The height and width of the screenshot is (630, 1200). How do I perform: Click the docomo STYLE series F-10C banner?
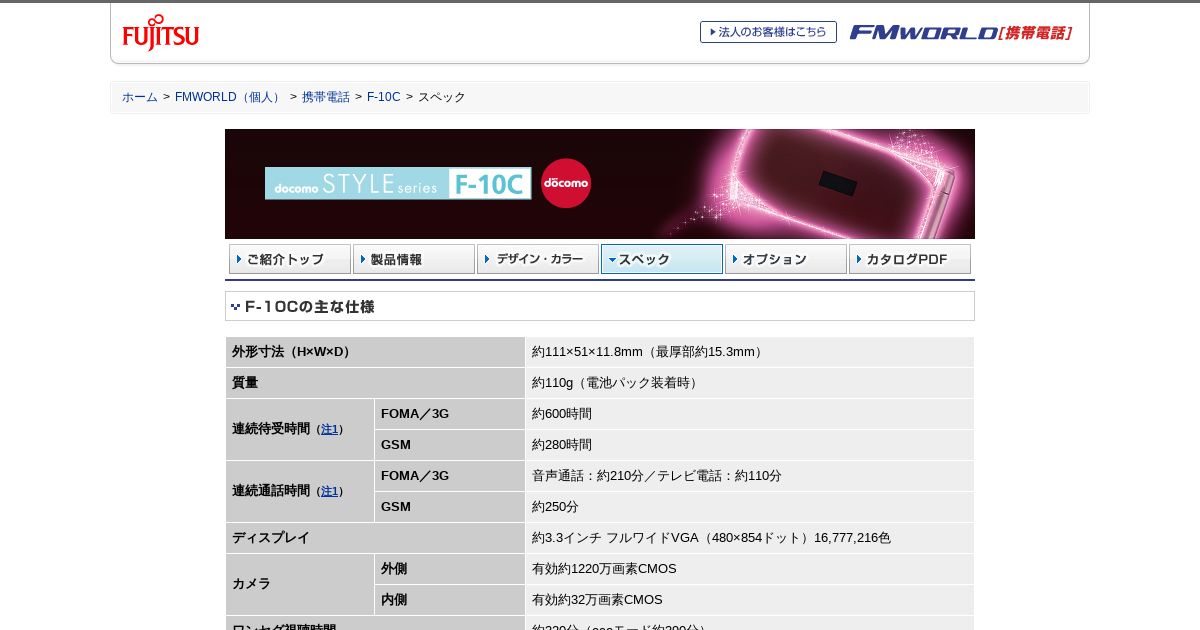(600, 184)
